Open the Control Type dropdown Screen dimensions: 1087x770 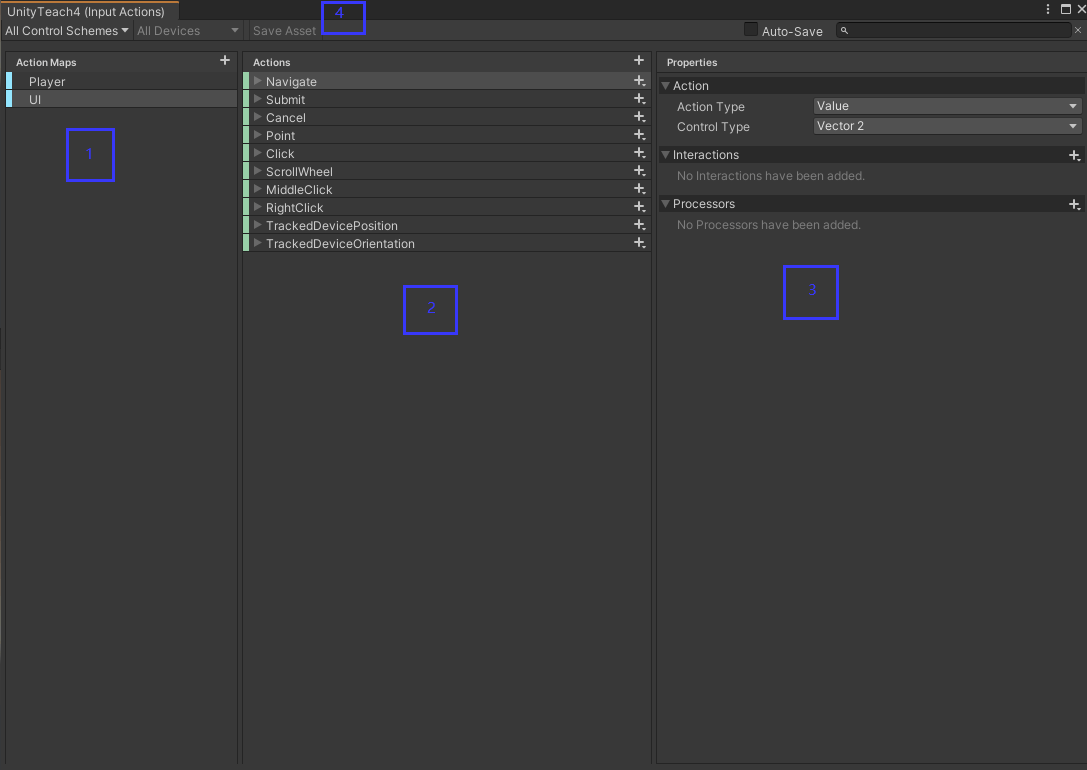tap(947, 126)
